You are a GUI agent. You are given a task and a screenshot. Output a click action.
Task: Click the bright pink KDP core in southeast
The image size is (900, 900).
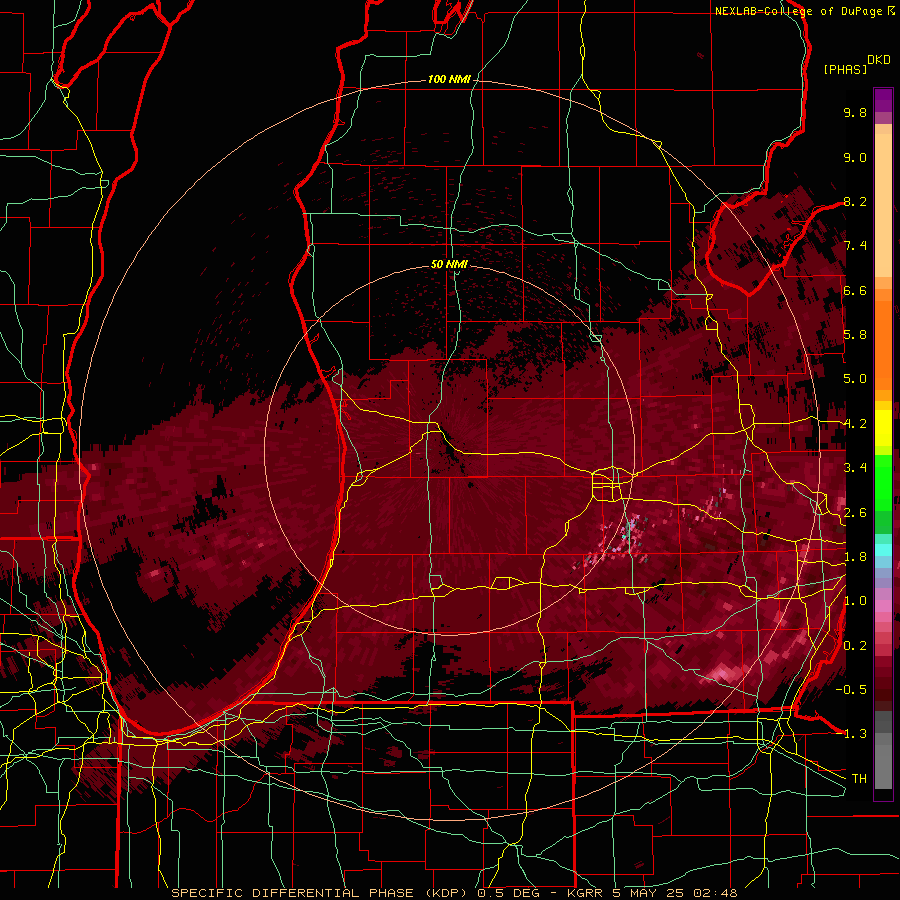[723, 672]
